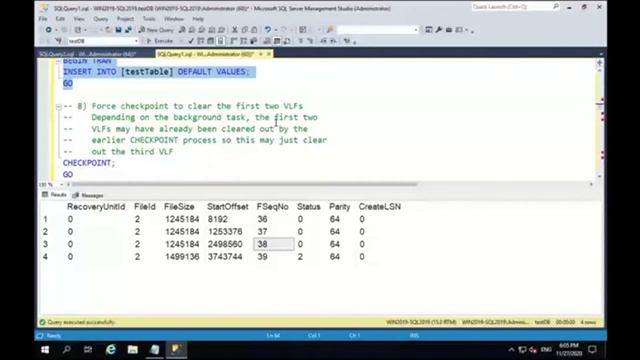Switch output to Results to Grid

coord(277,41)
